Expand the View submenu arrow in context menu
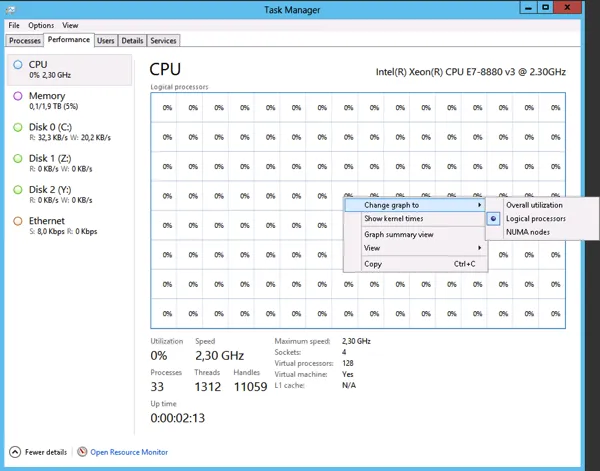600x471 pixels. (479, 248)
